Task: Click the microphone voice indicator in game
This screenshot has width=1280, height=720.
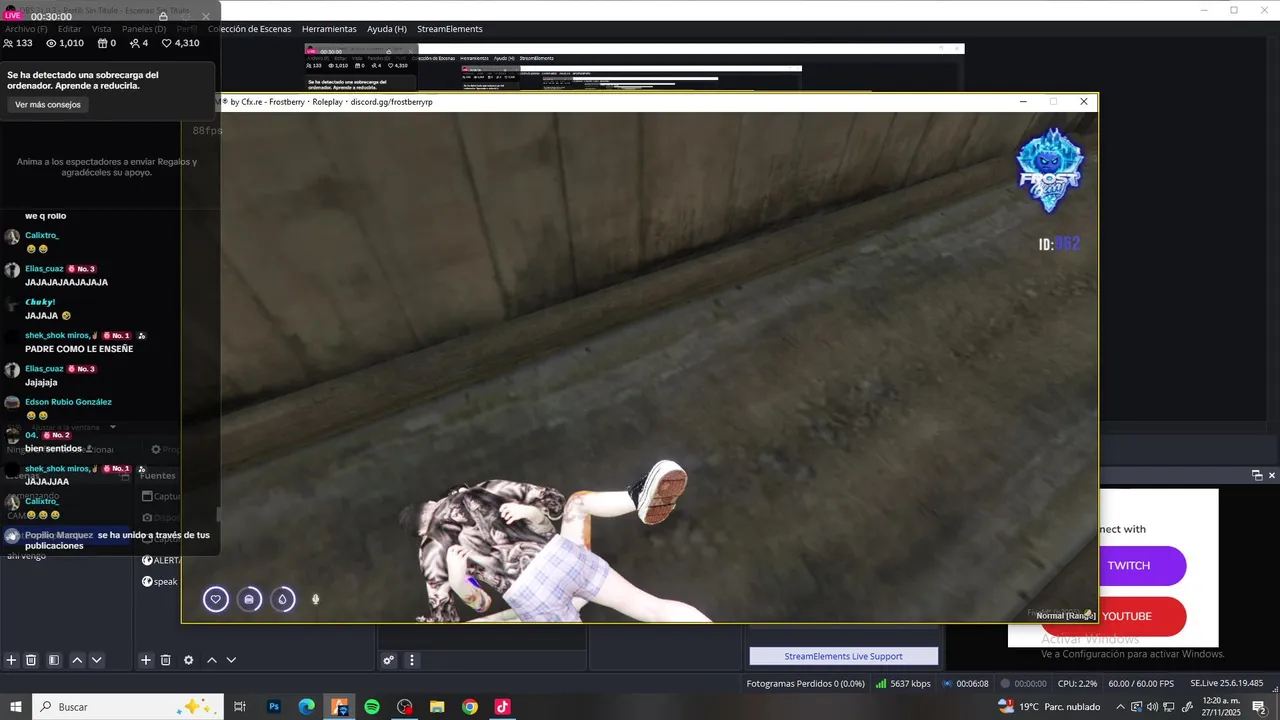Action: [x=315, y=599]
